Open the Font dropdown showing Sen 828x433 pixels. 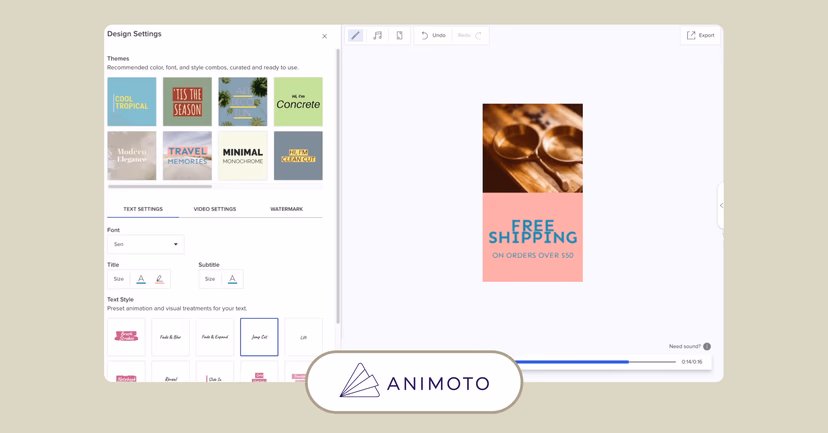tap(146, 244)
